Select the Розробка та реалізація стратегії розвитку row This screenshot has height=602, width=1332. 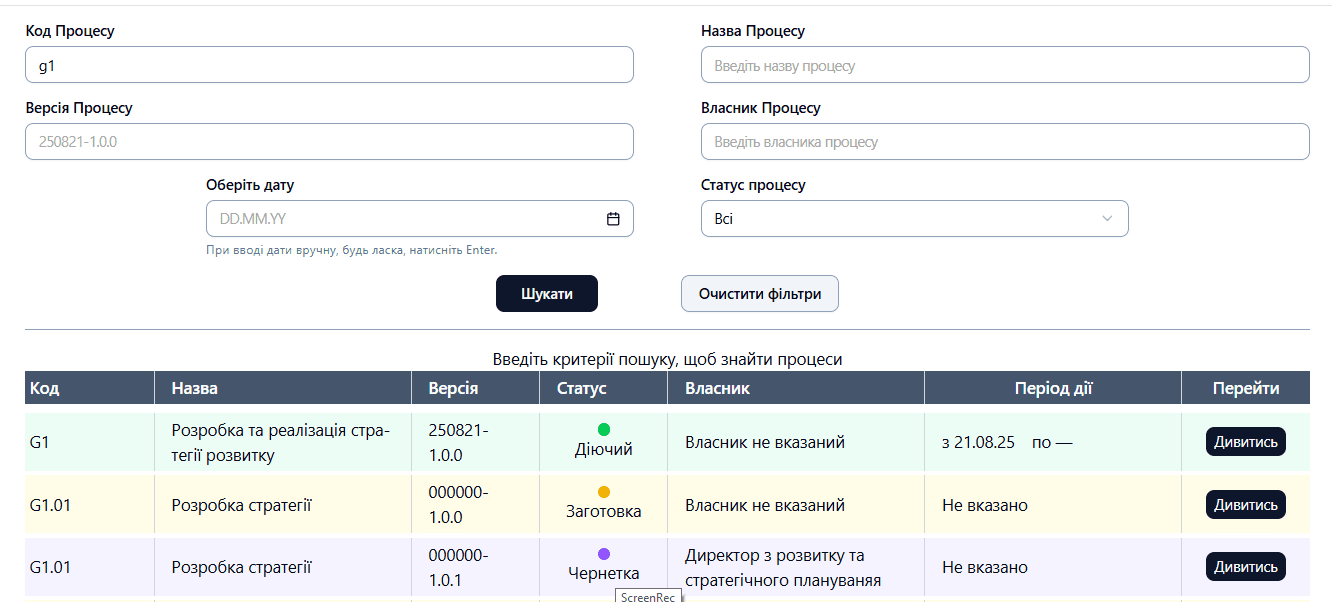[280, 442]
